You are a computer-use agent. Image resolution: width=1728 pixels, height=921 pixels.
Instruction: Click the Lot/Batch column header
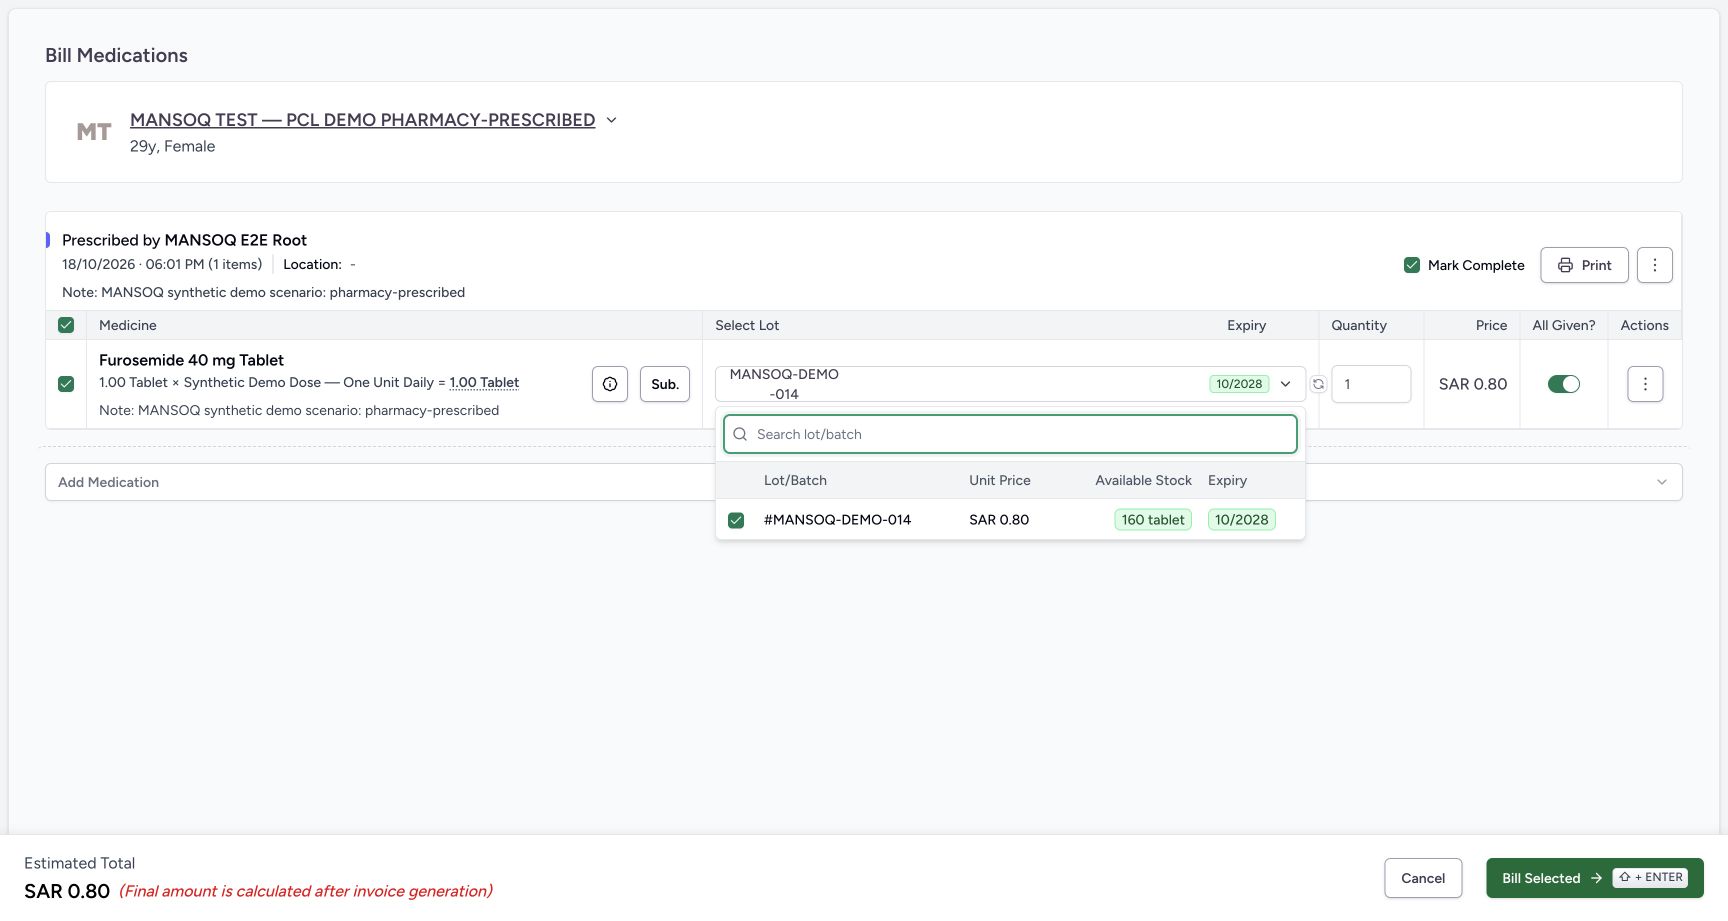pyautogui.click(x=795, y=480)
